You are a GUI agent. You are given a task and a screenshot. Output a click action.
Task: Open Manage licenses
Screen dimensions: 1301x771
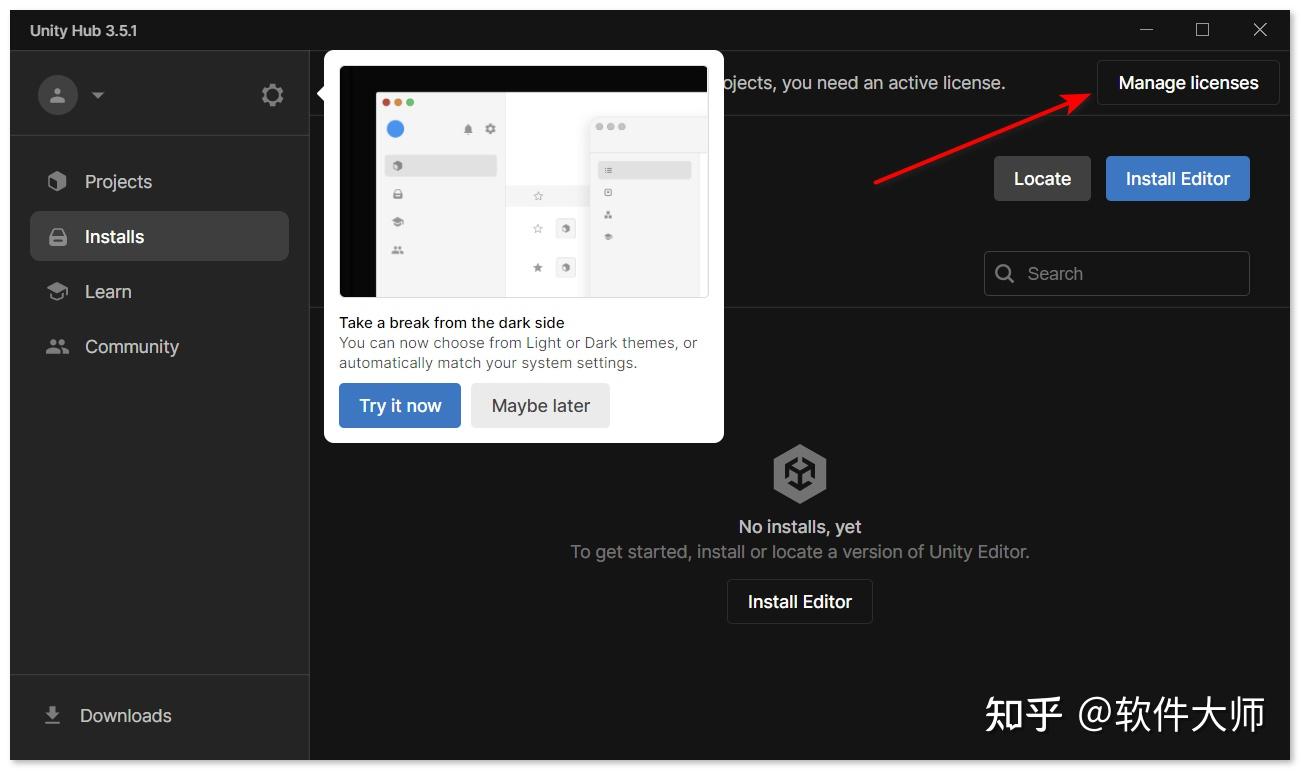(1187, 82)
